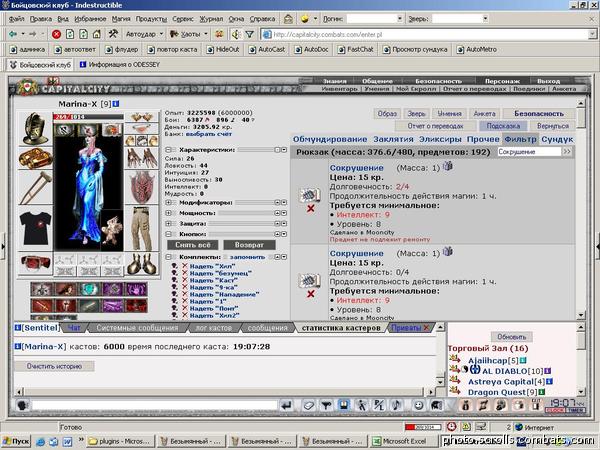This screenshot has height=450, width=600.
Task: Click the shield equipment slot
Action: pos(142,187)
